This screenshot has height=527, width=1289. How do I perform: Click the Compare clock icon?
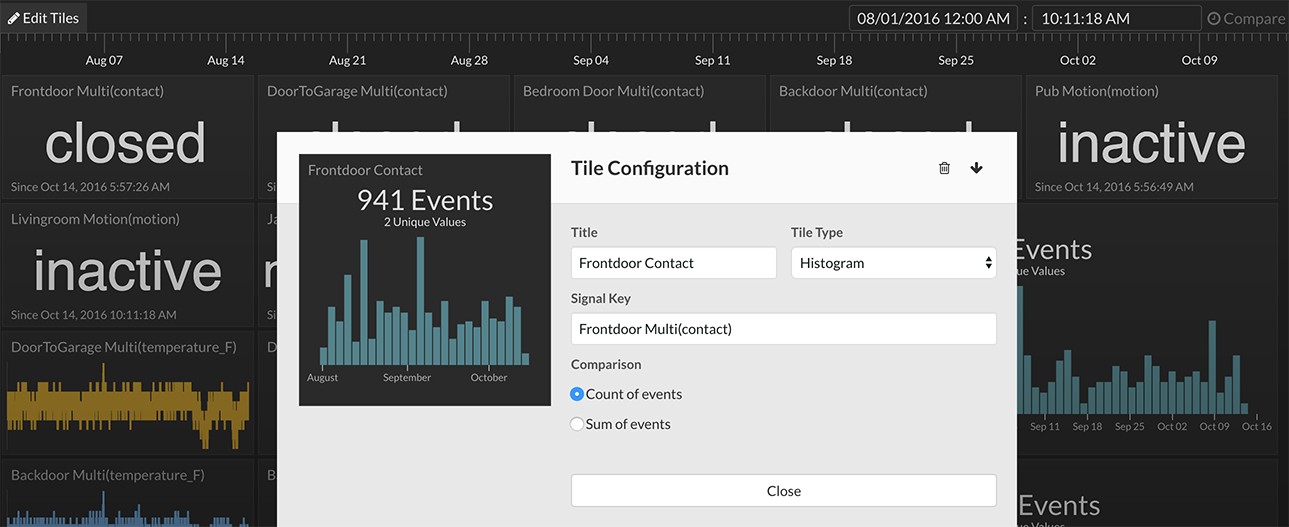(x=1214, y=19)
